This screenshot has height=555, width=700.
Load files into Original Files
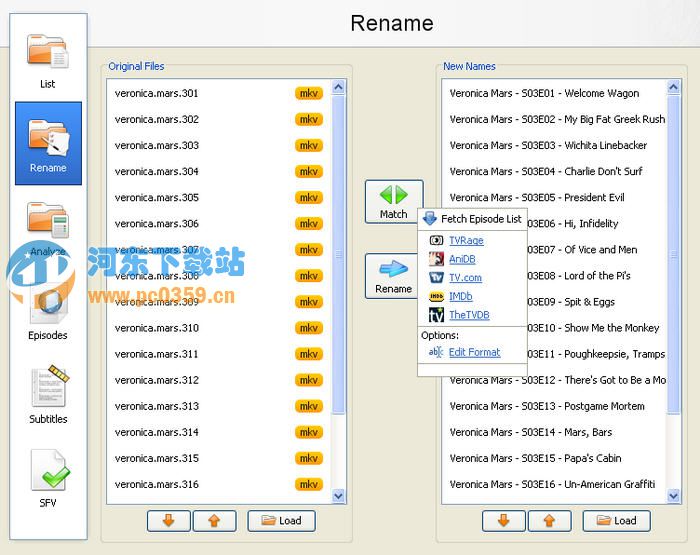282,521
